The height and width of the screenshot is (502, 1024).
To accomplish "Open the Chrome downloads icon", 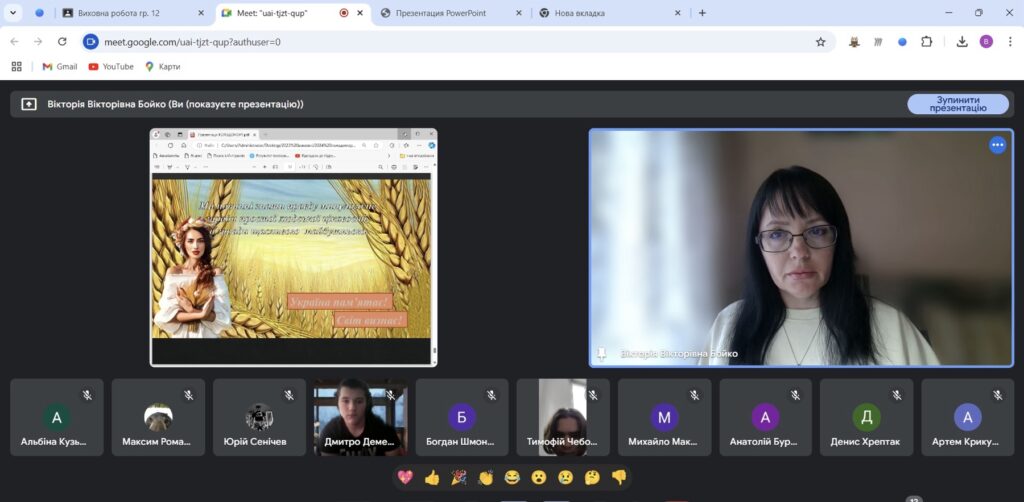I will [961, 42].
